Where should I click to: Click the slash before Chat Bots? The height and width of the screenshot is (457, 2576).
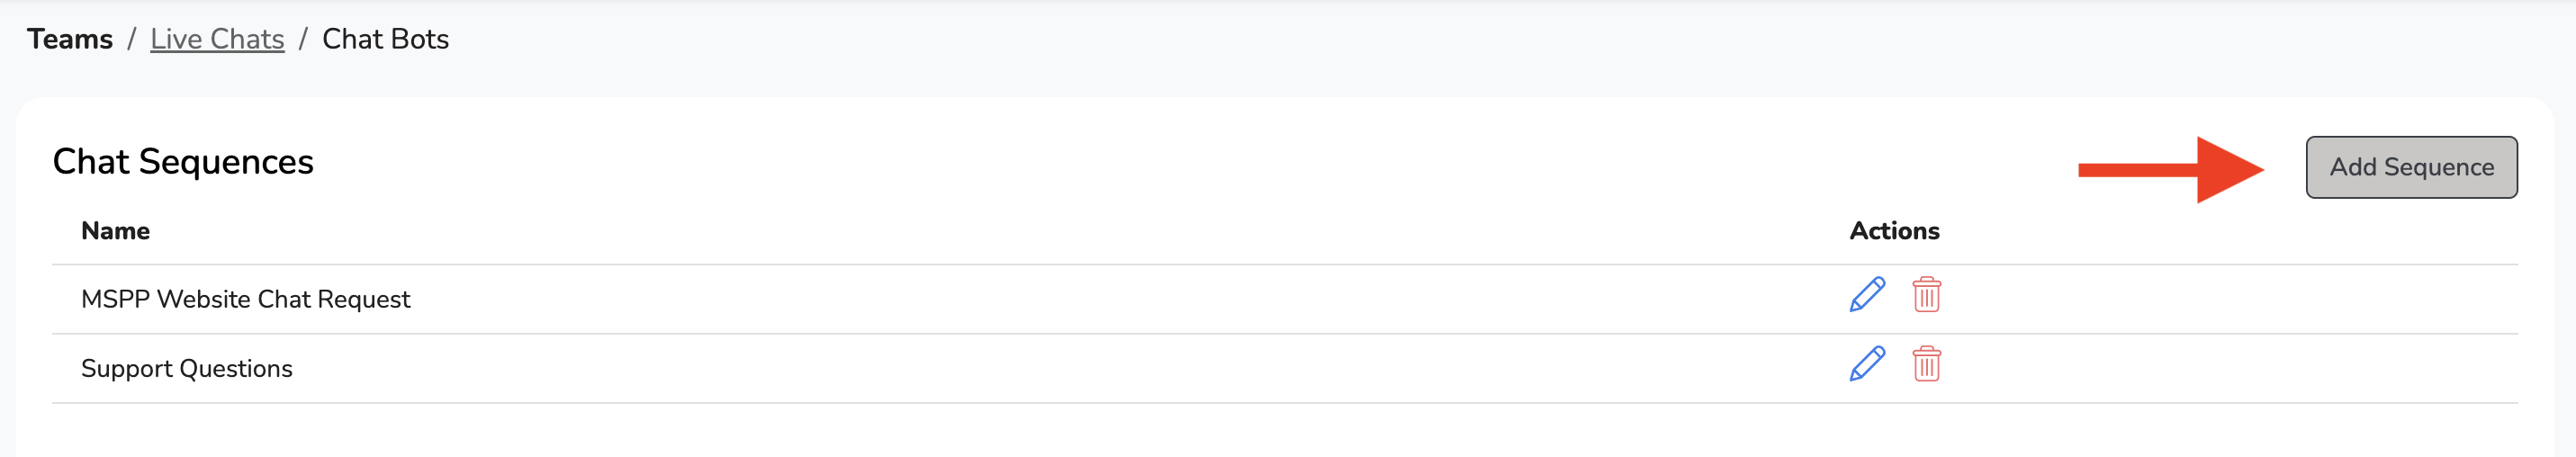303,39
